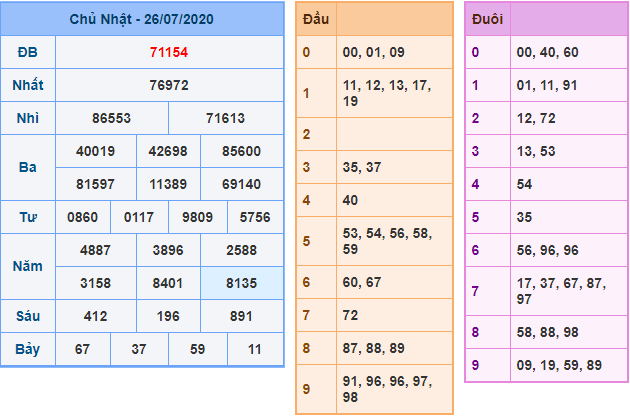Screen dimensions: 630x418
Task: Select second prize number 86553
Action: (111, 118)
